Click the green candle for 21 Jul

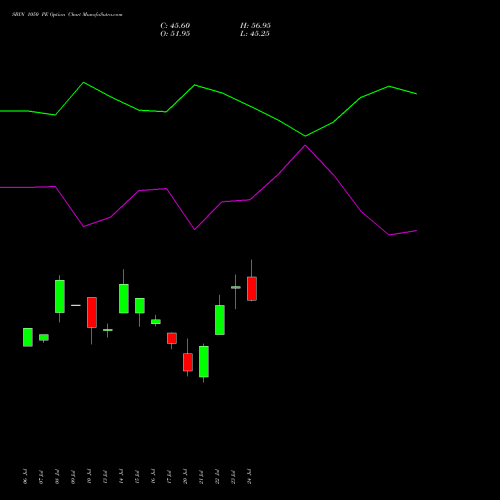coord(204,362)
